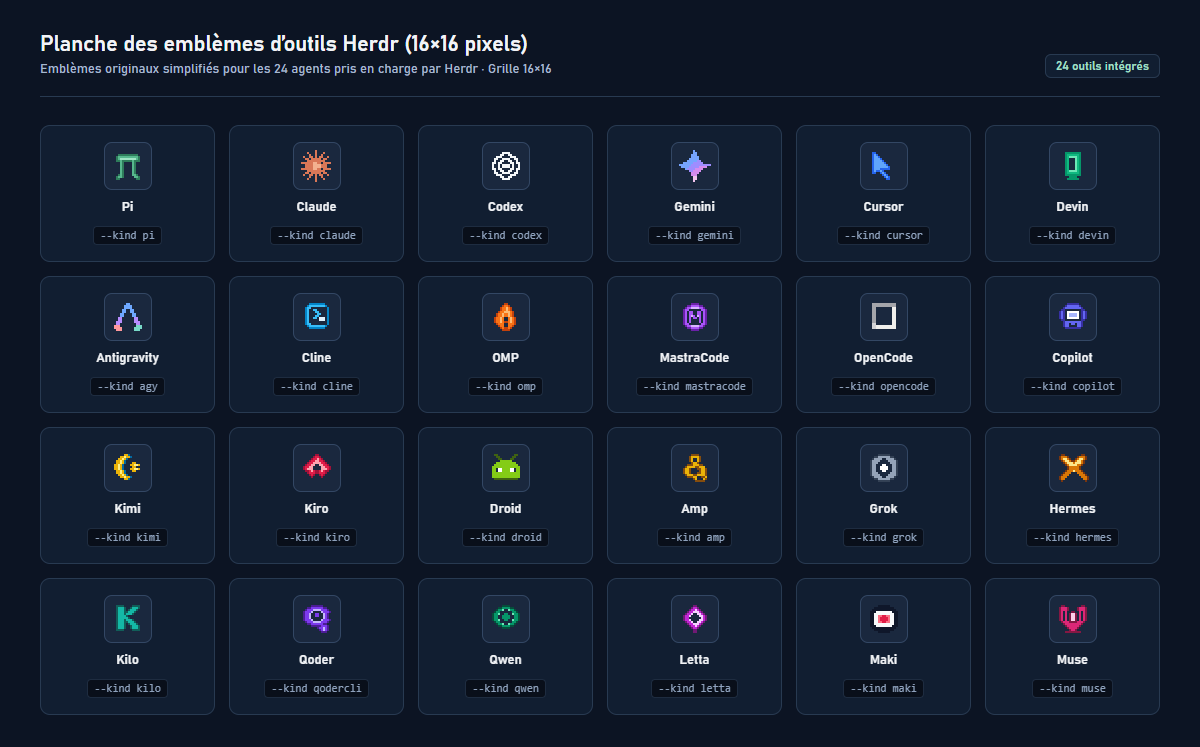Click the "--kind kilo" code chip
Image resolution: width=1200 pixels, height=747 pixels.
[127, 689]
